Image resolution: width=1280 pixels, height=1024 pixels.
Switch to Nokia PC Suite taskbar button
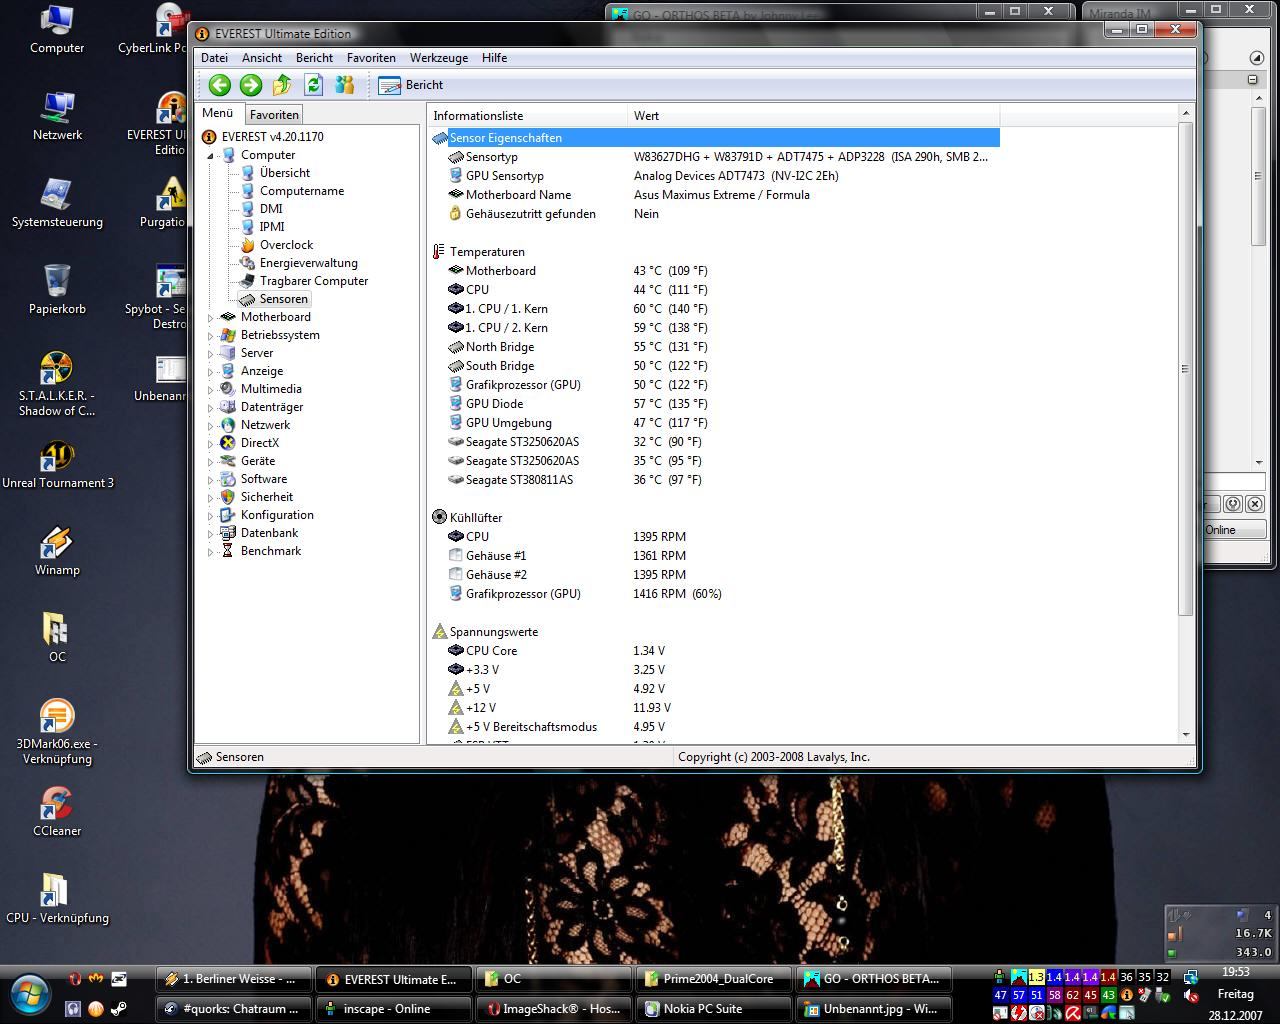coord(713,1009)
